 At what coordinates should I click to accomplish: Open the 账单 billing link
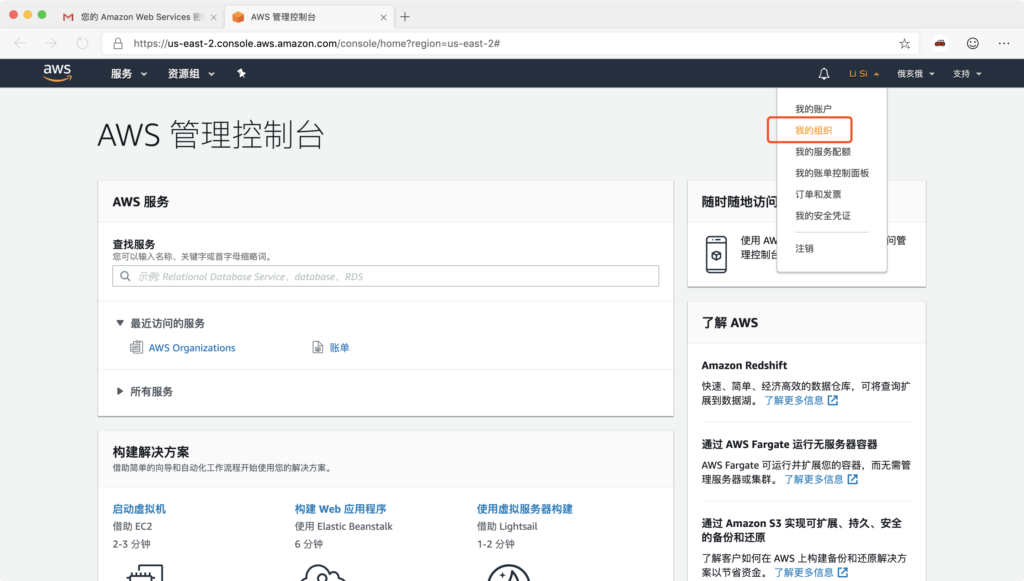pyautogui.click(x=339, y=348)
